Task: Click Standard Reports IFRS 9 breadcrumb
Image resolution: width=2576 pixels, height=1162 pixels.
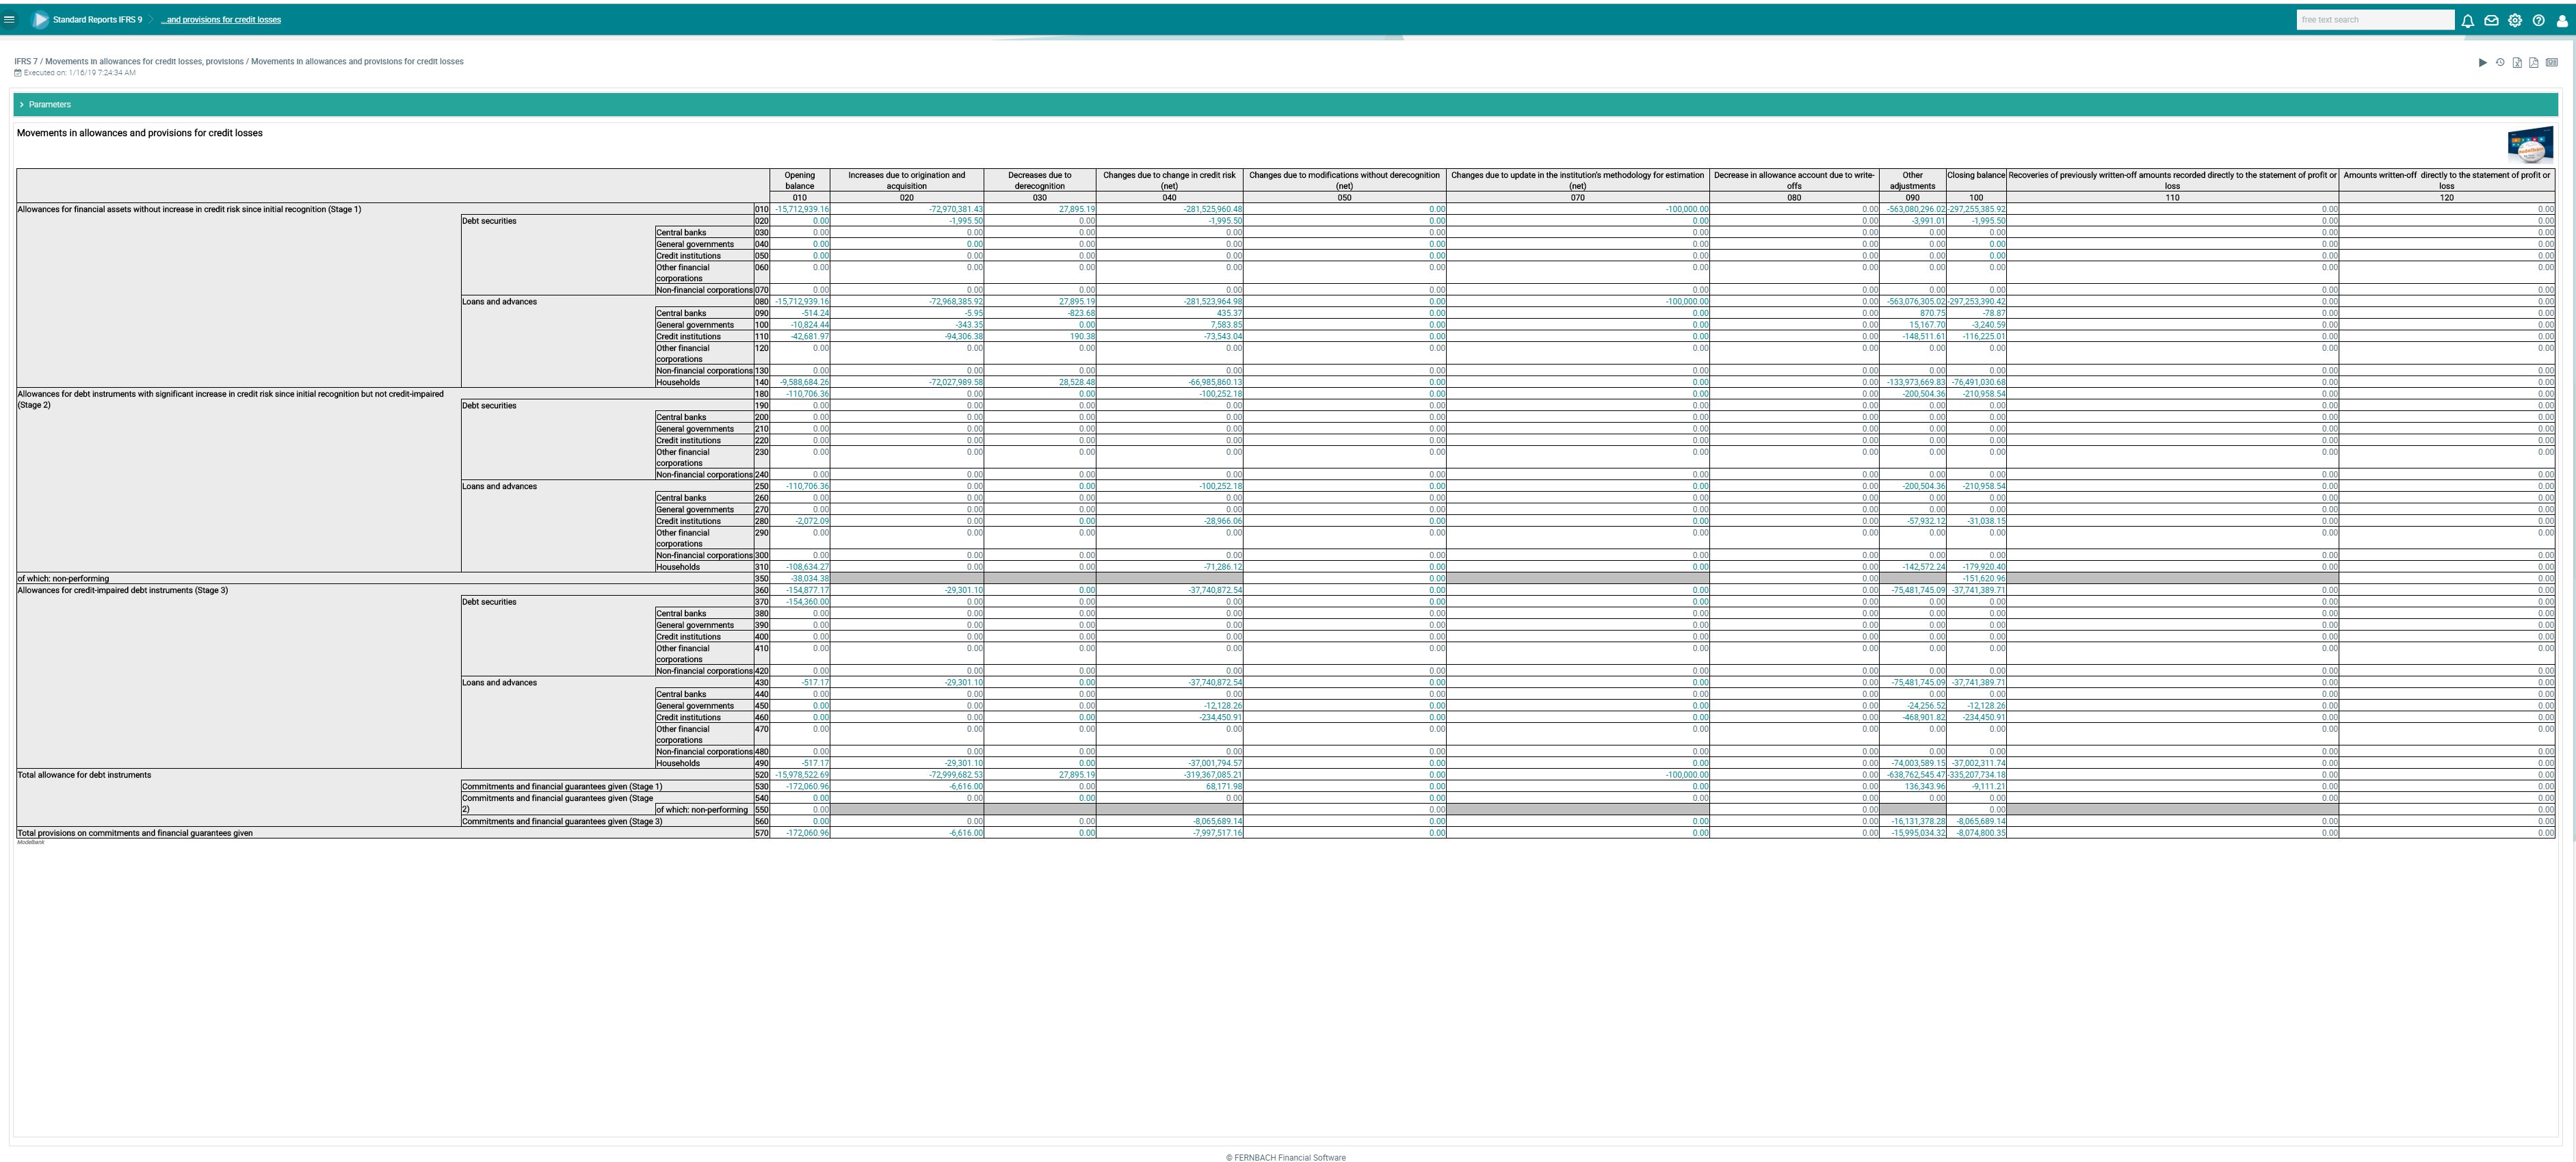Action: pos(97,20)
